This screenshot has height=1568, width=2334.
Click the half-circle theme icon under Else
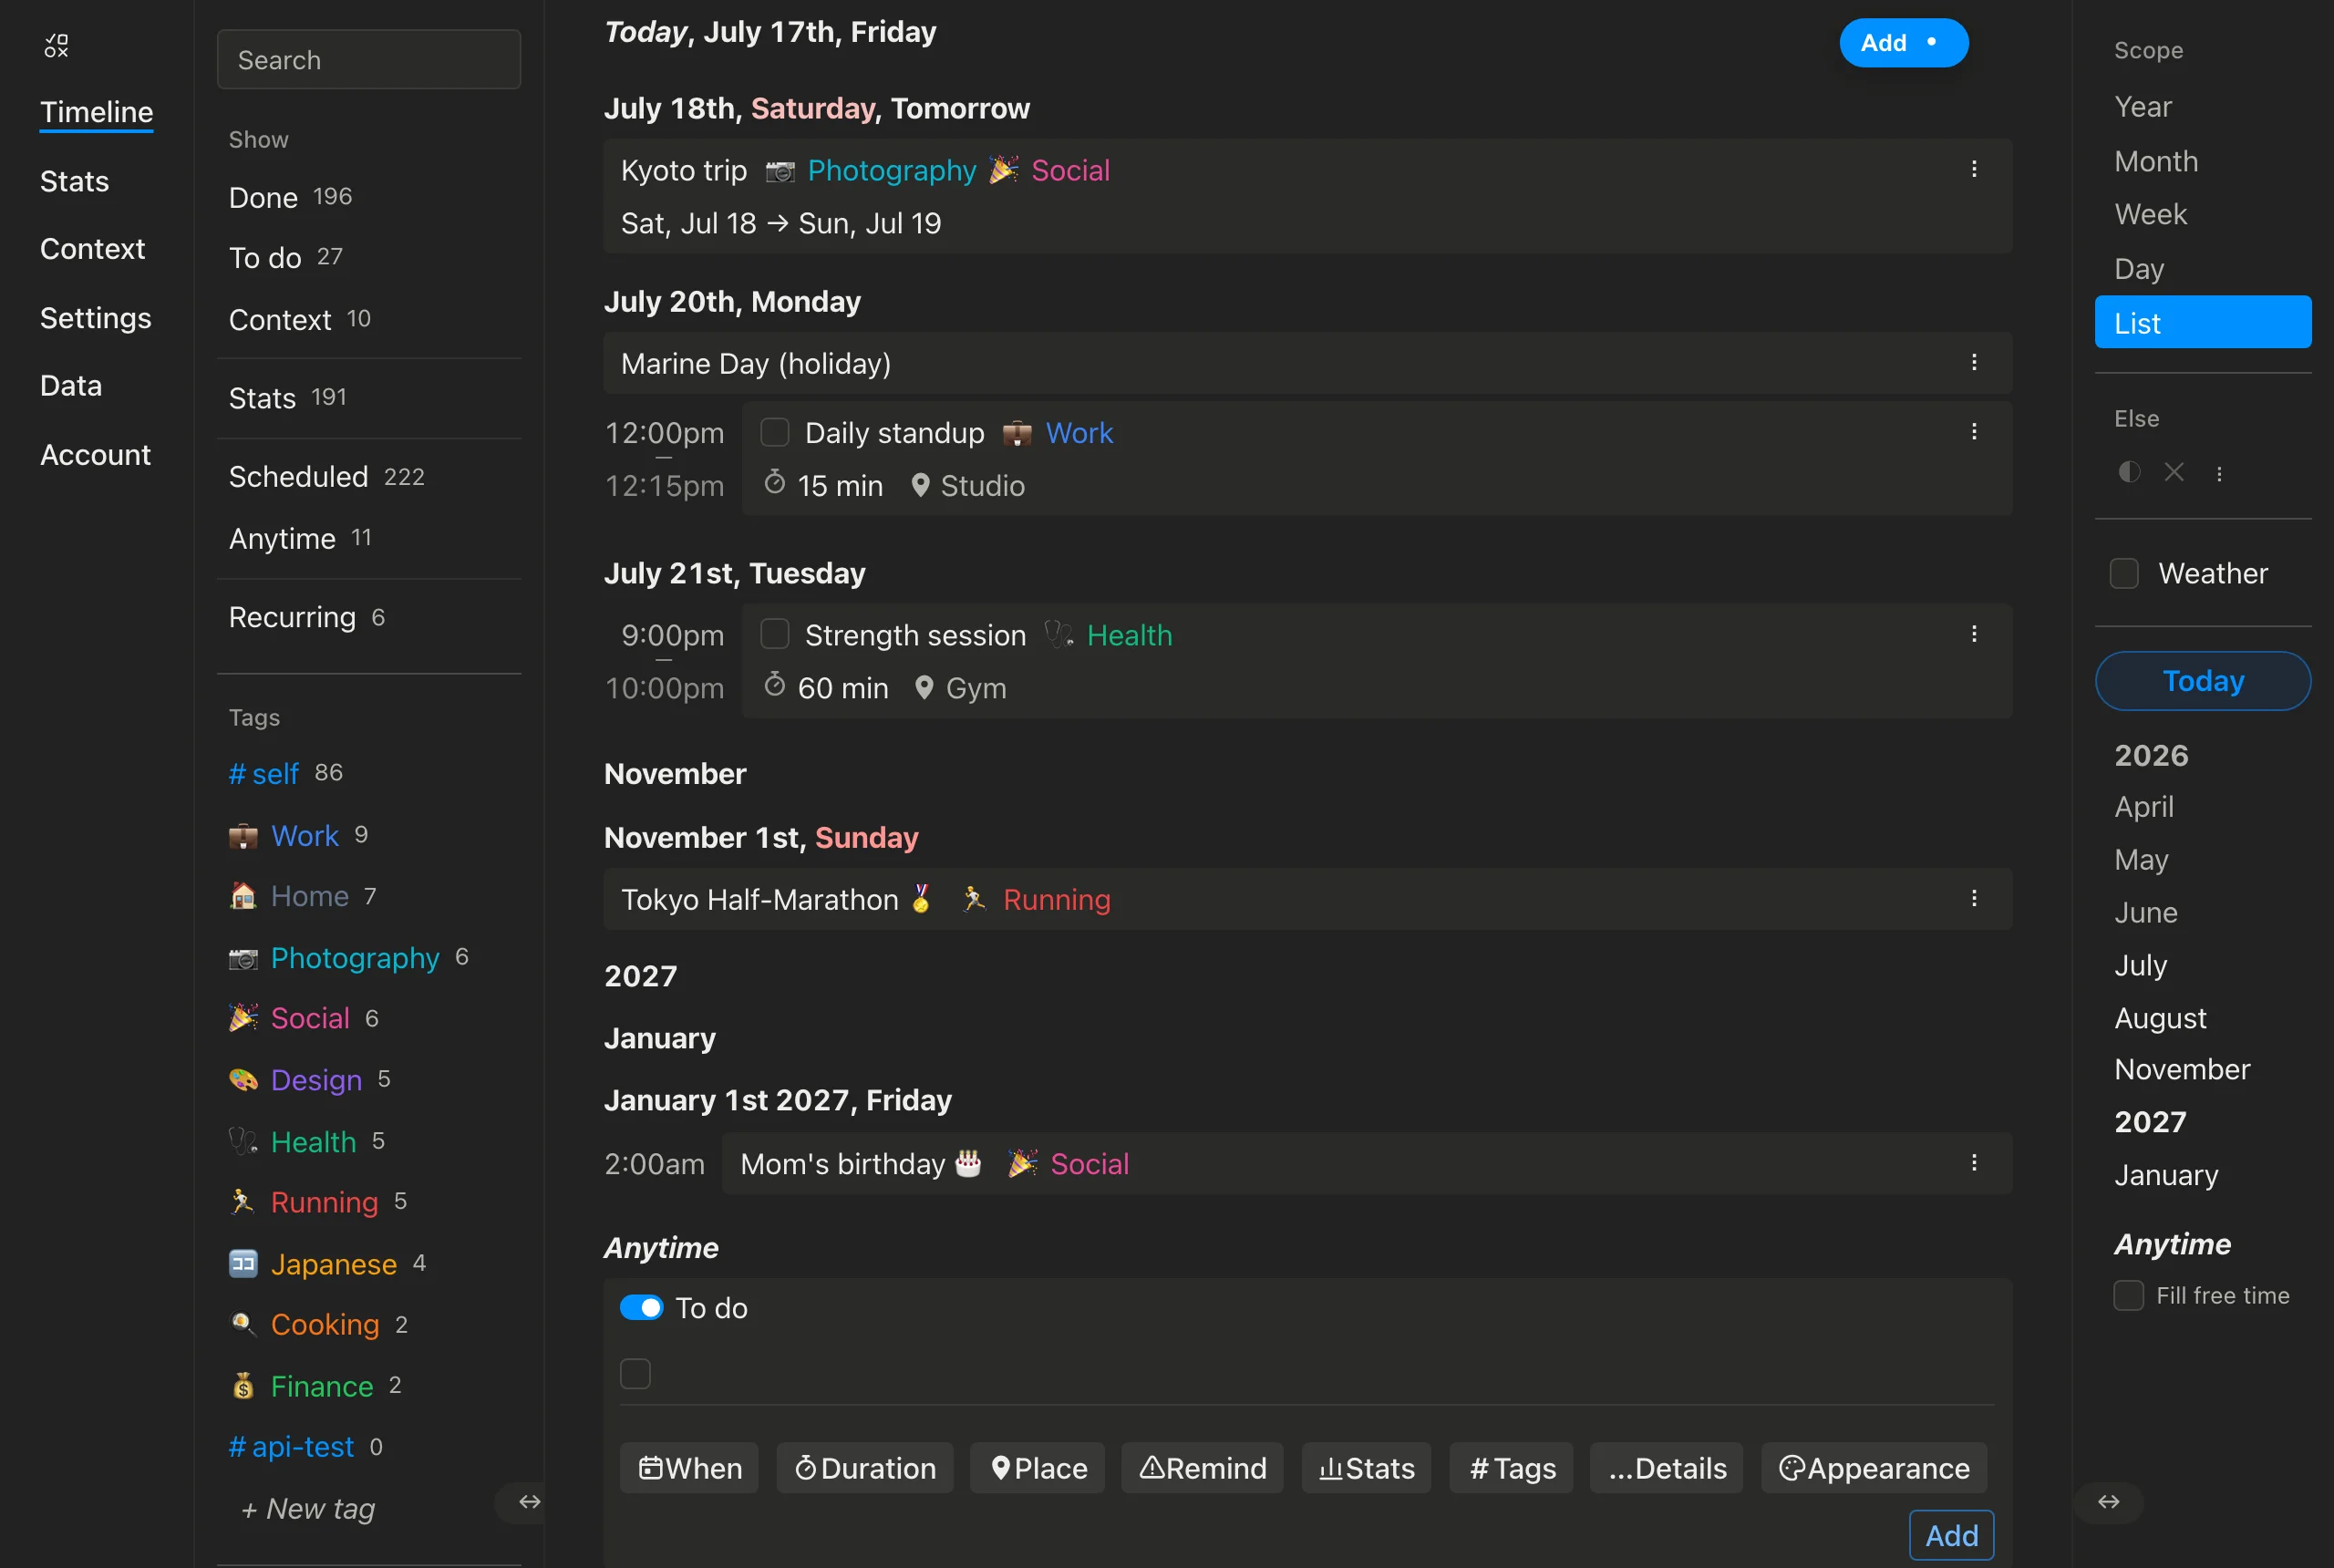[x=2129, y=472]
